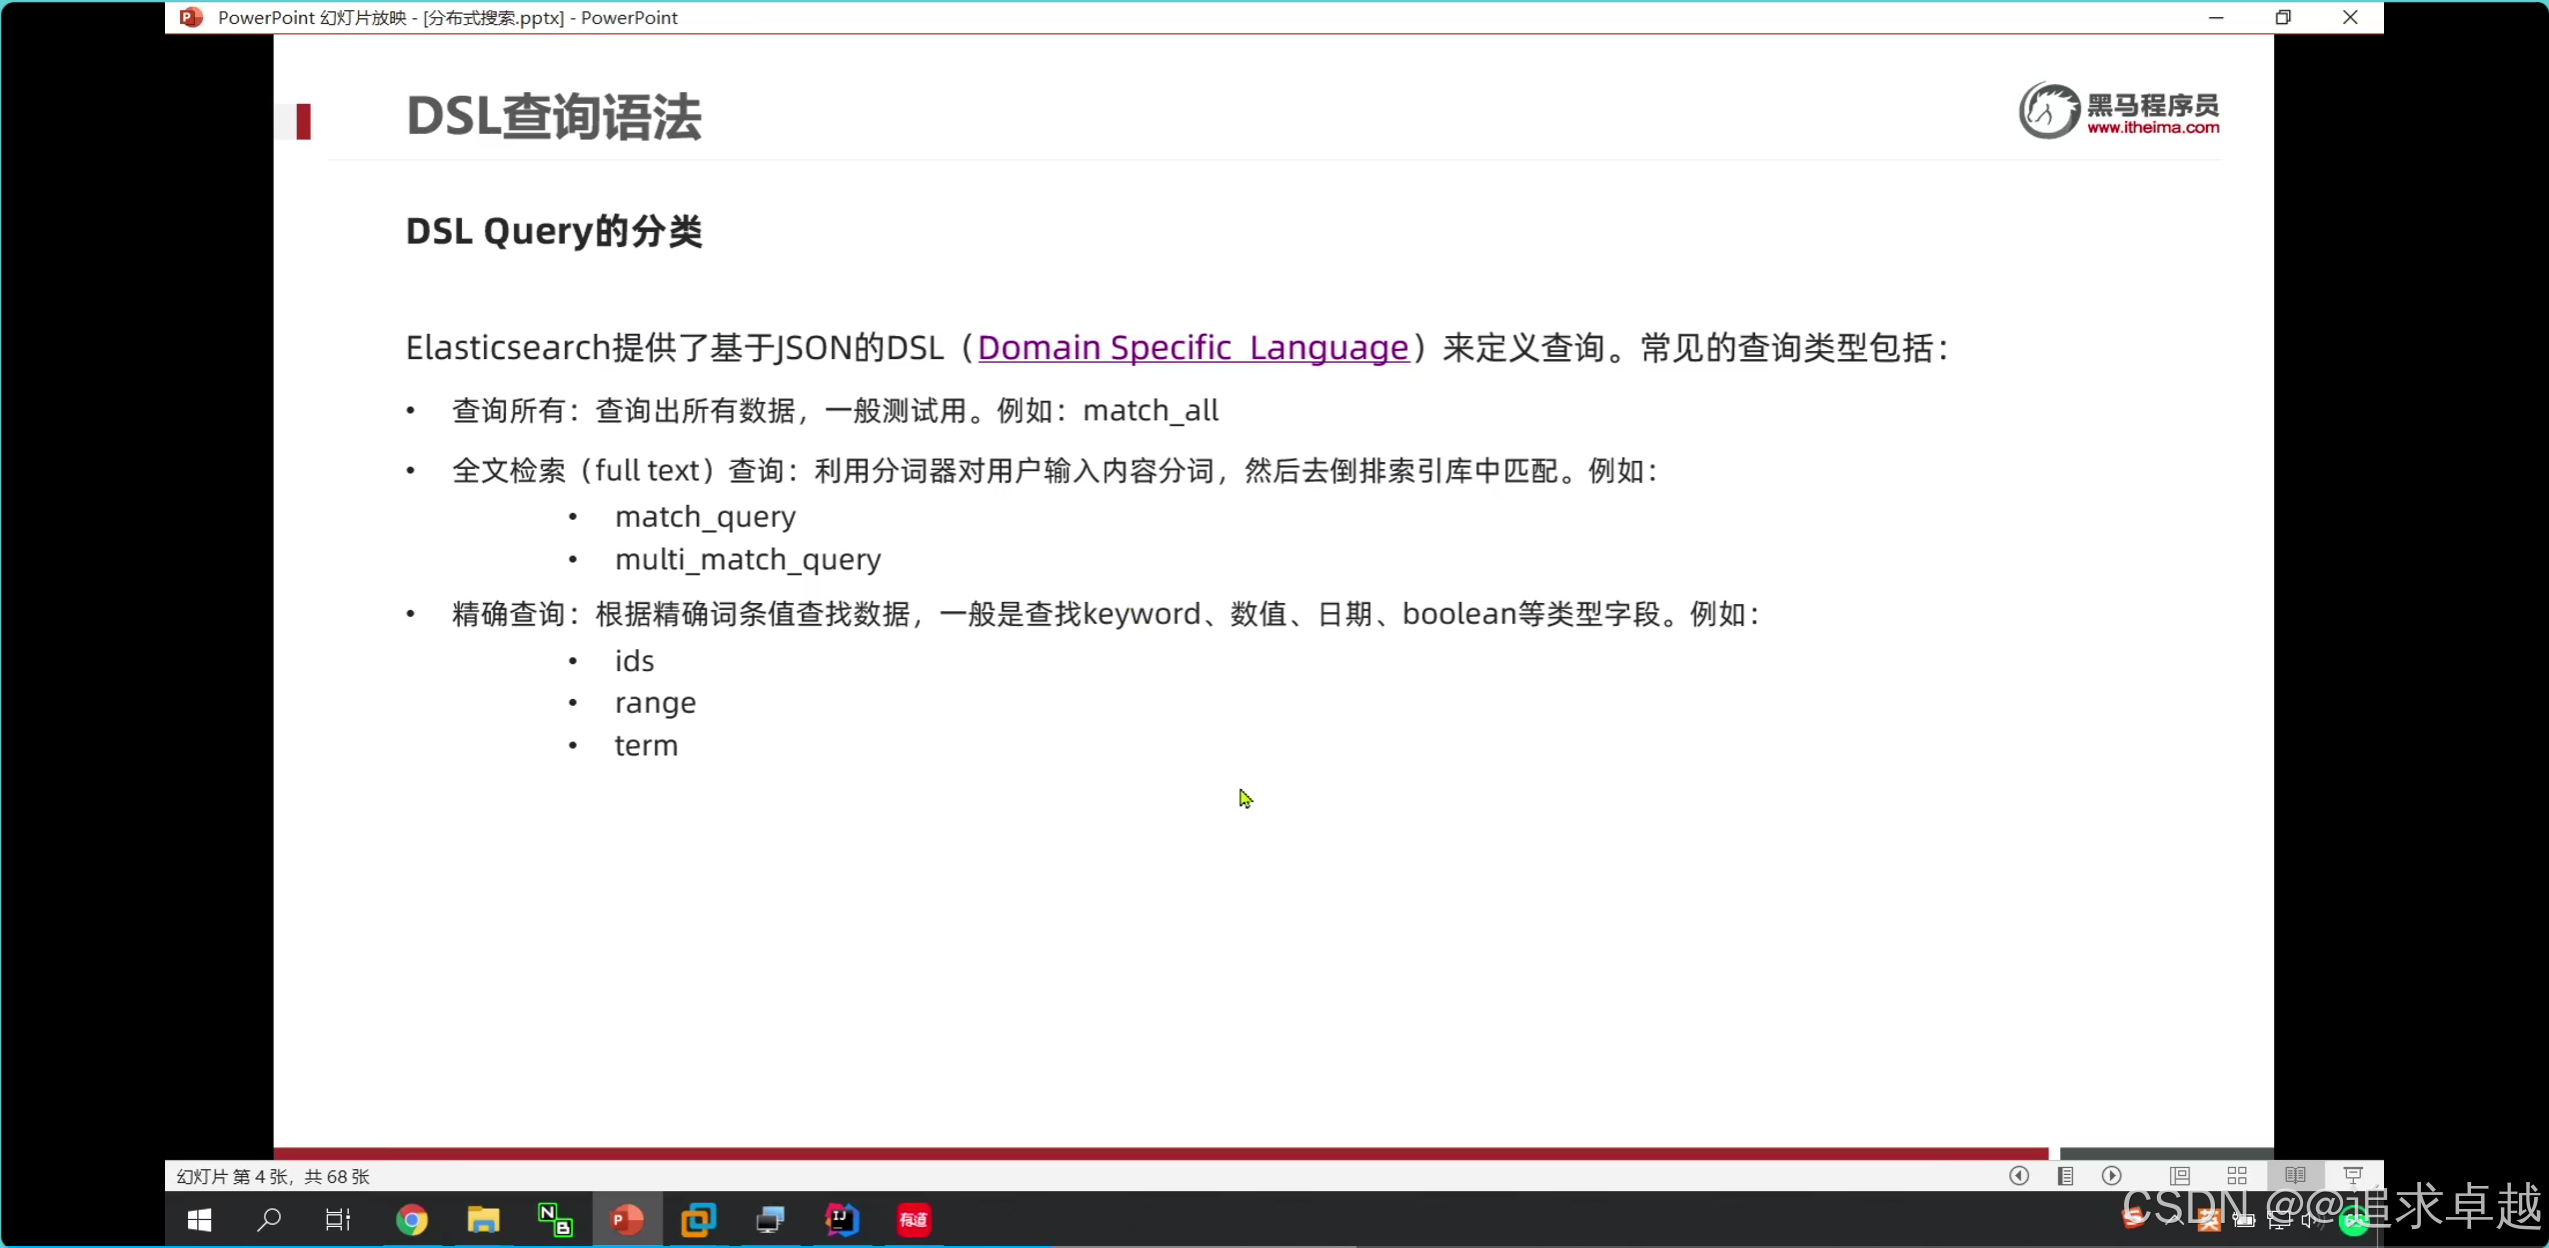Open File Explorer from taskbar
2549x1248 pixels.
483,1220
